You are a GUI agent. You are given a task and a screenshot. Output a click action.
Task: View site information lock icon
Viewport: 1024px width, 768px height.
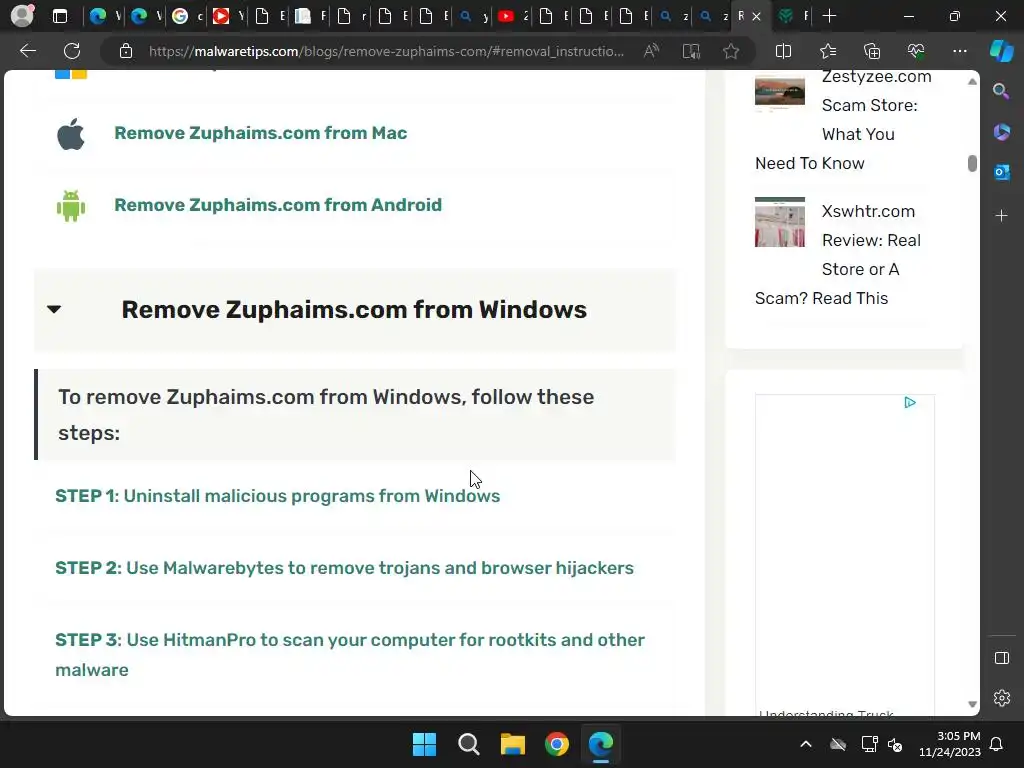126,51
